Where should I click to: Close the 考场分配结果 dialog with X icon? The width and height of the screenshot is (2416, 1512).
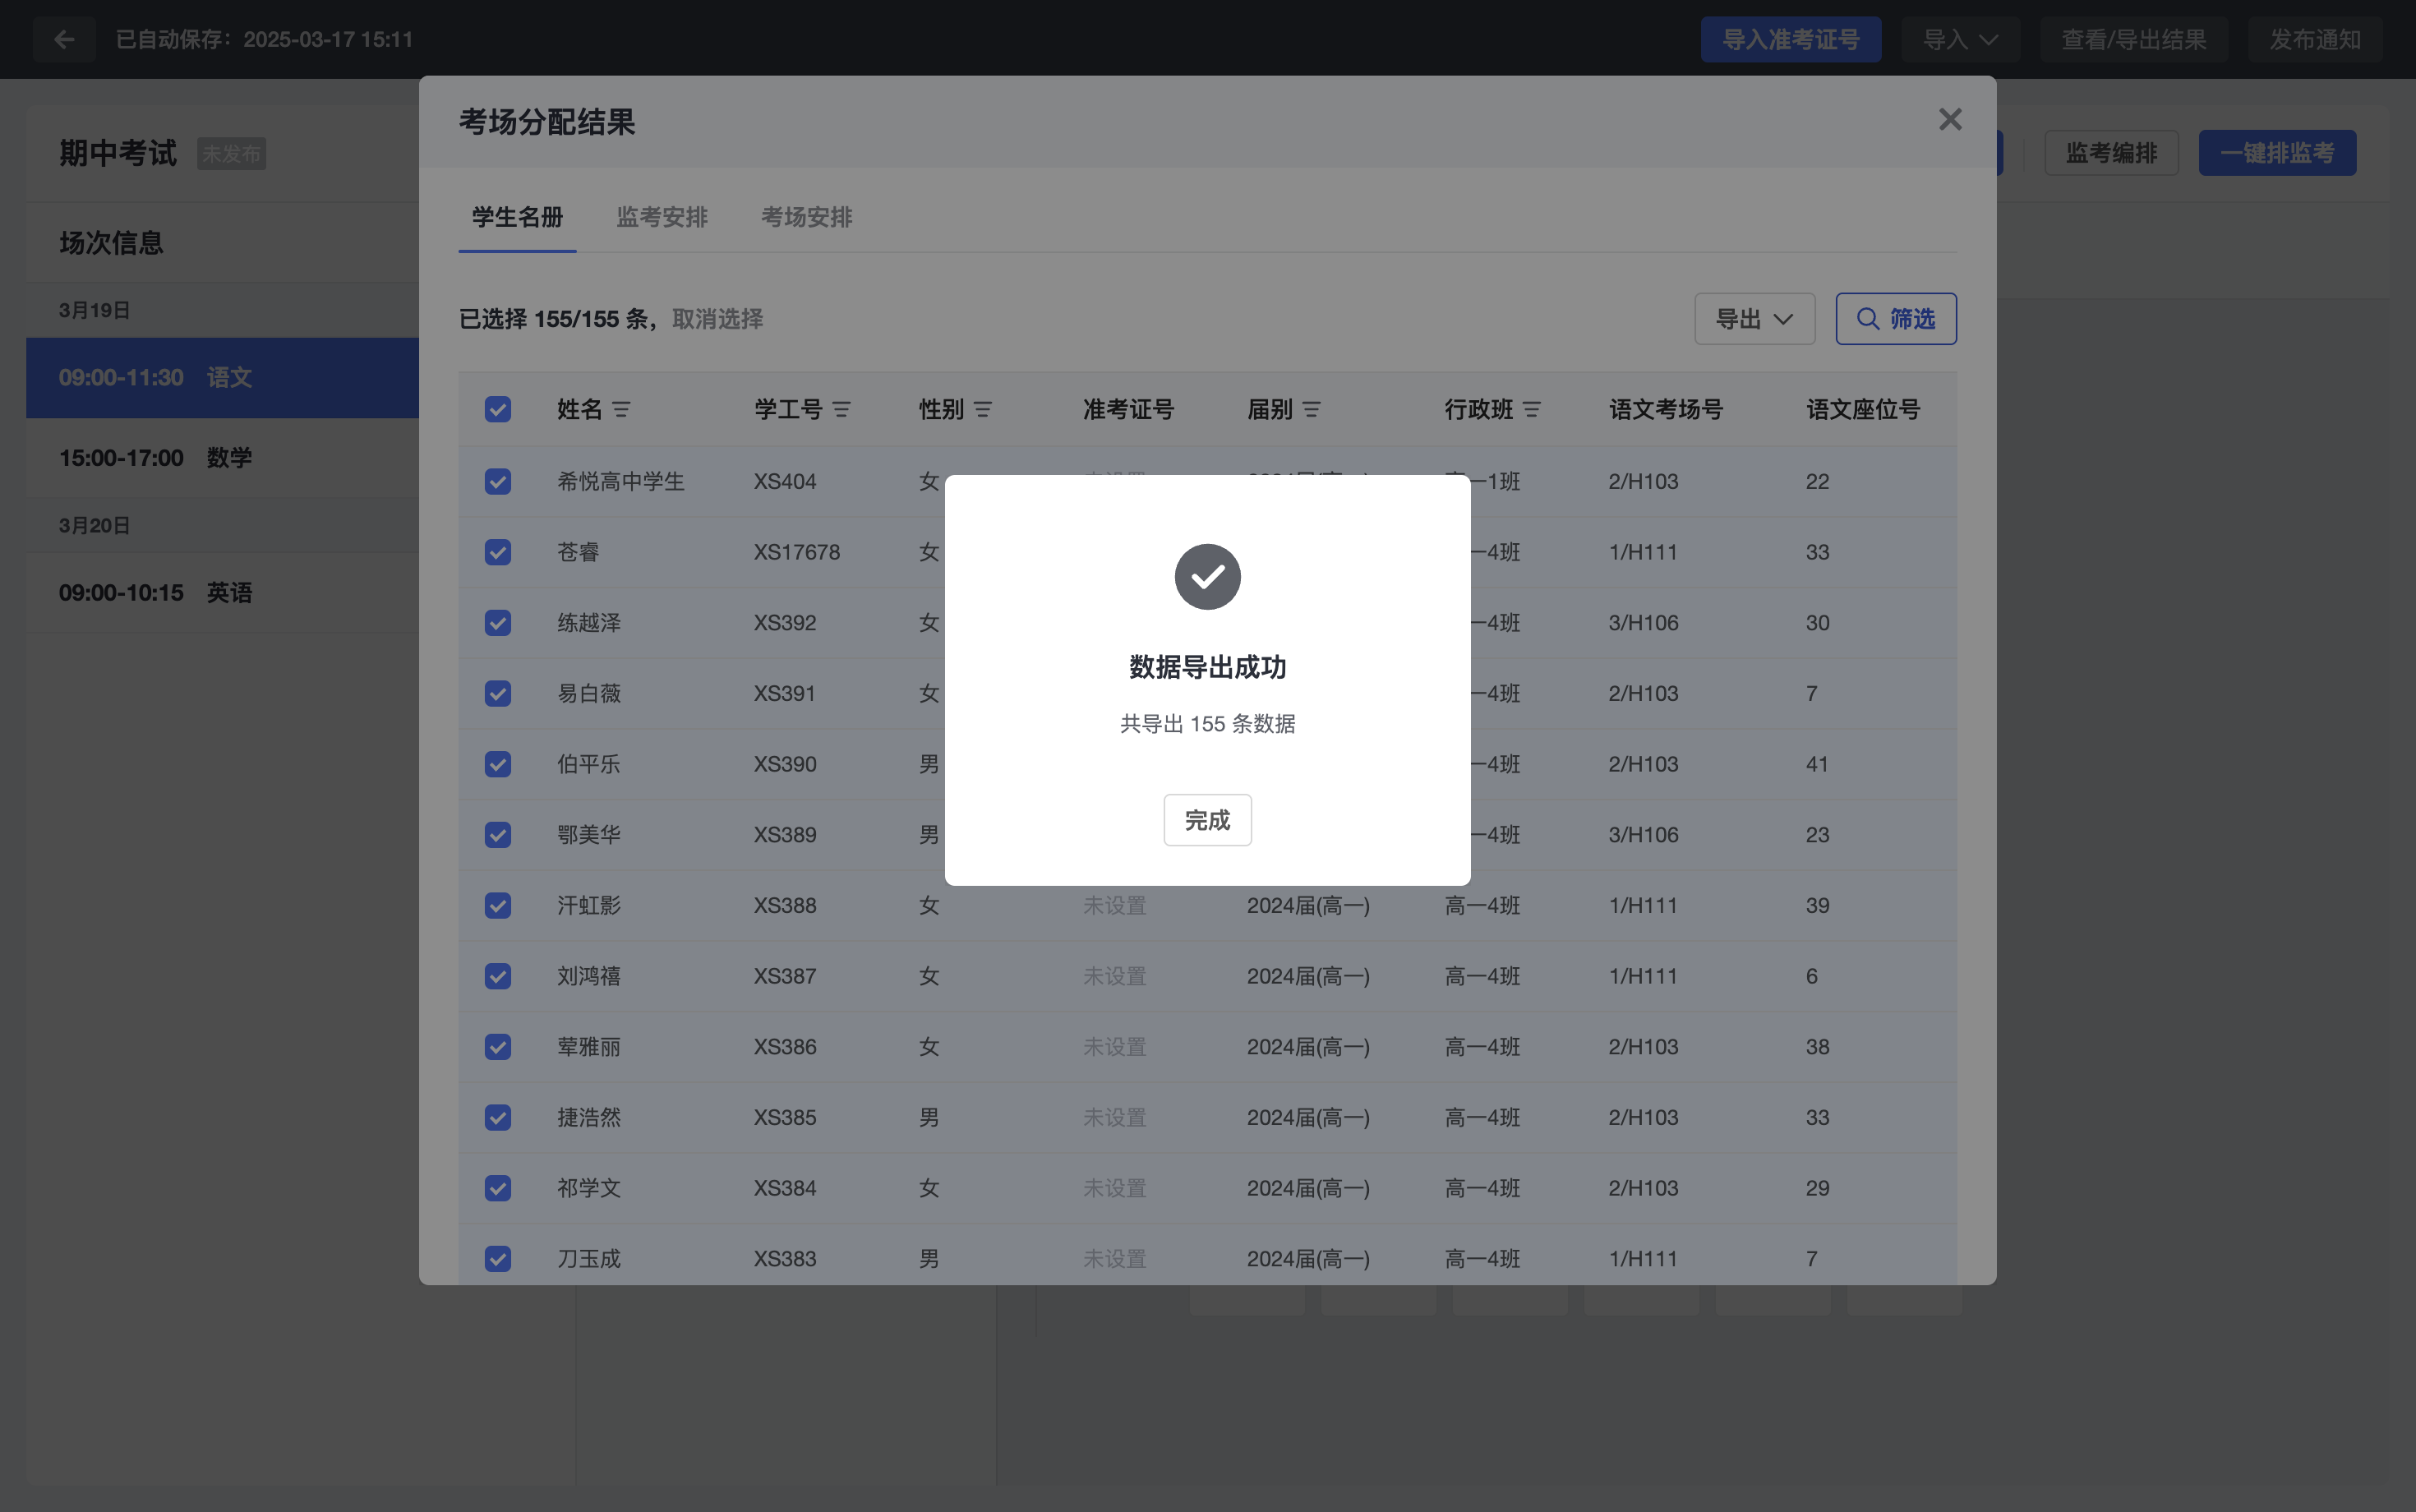coord(1950,119)
